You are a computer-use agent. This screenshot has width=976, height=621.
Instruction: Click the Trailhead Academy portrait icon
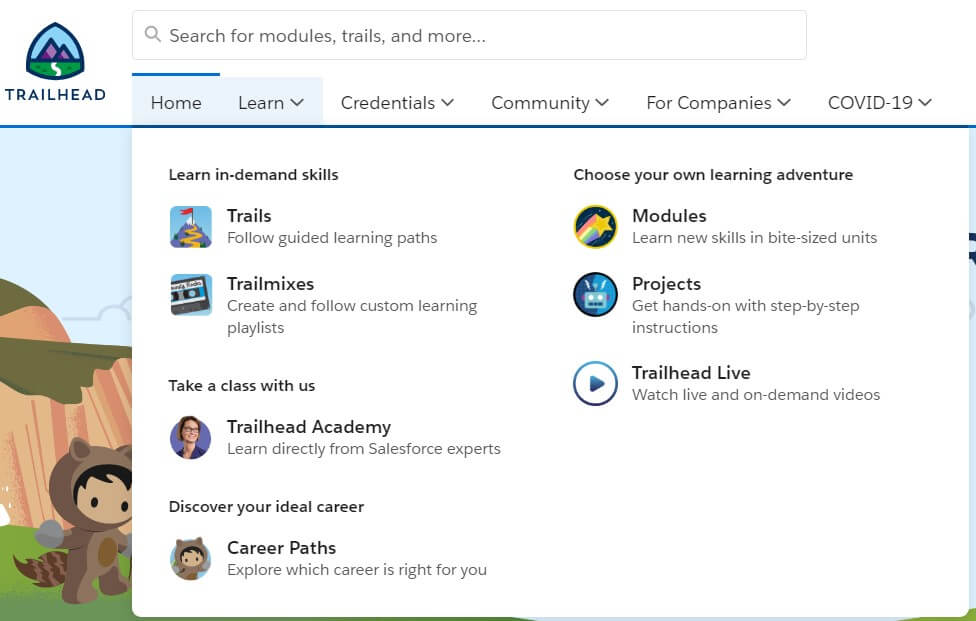[190, 437]
